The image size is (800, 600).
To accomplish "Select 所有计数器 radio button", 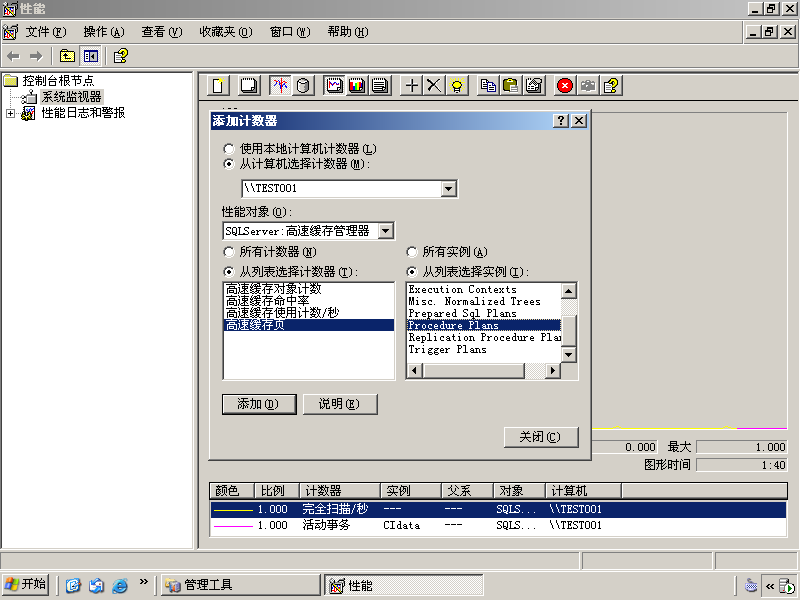I will pos(229,252).
